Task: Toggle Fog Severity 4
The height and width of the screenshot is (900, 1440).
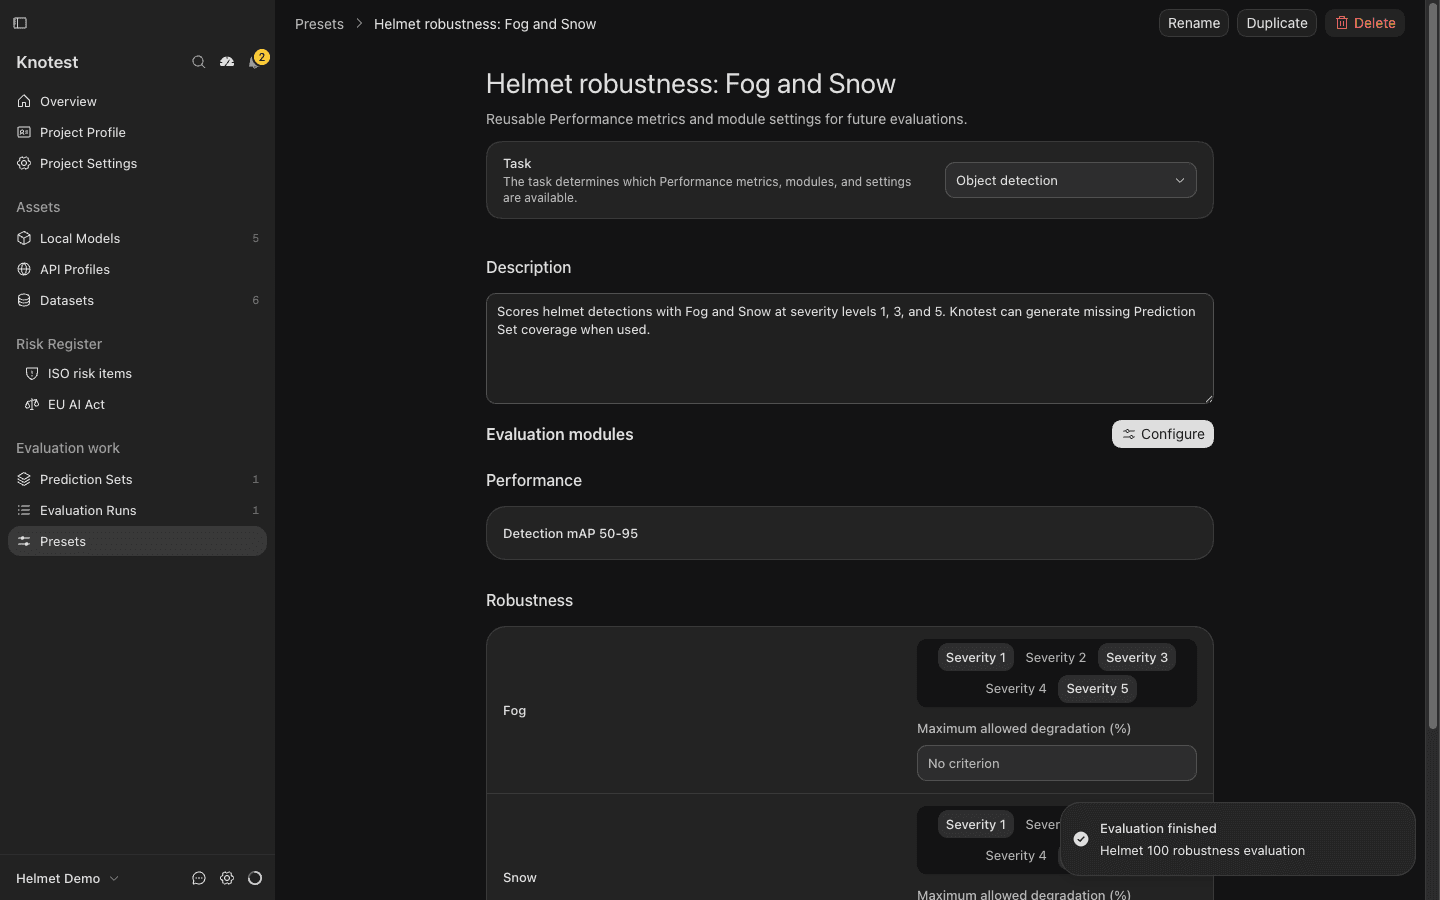Action: (1016, 688)
